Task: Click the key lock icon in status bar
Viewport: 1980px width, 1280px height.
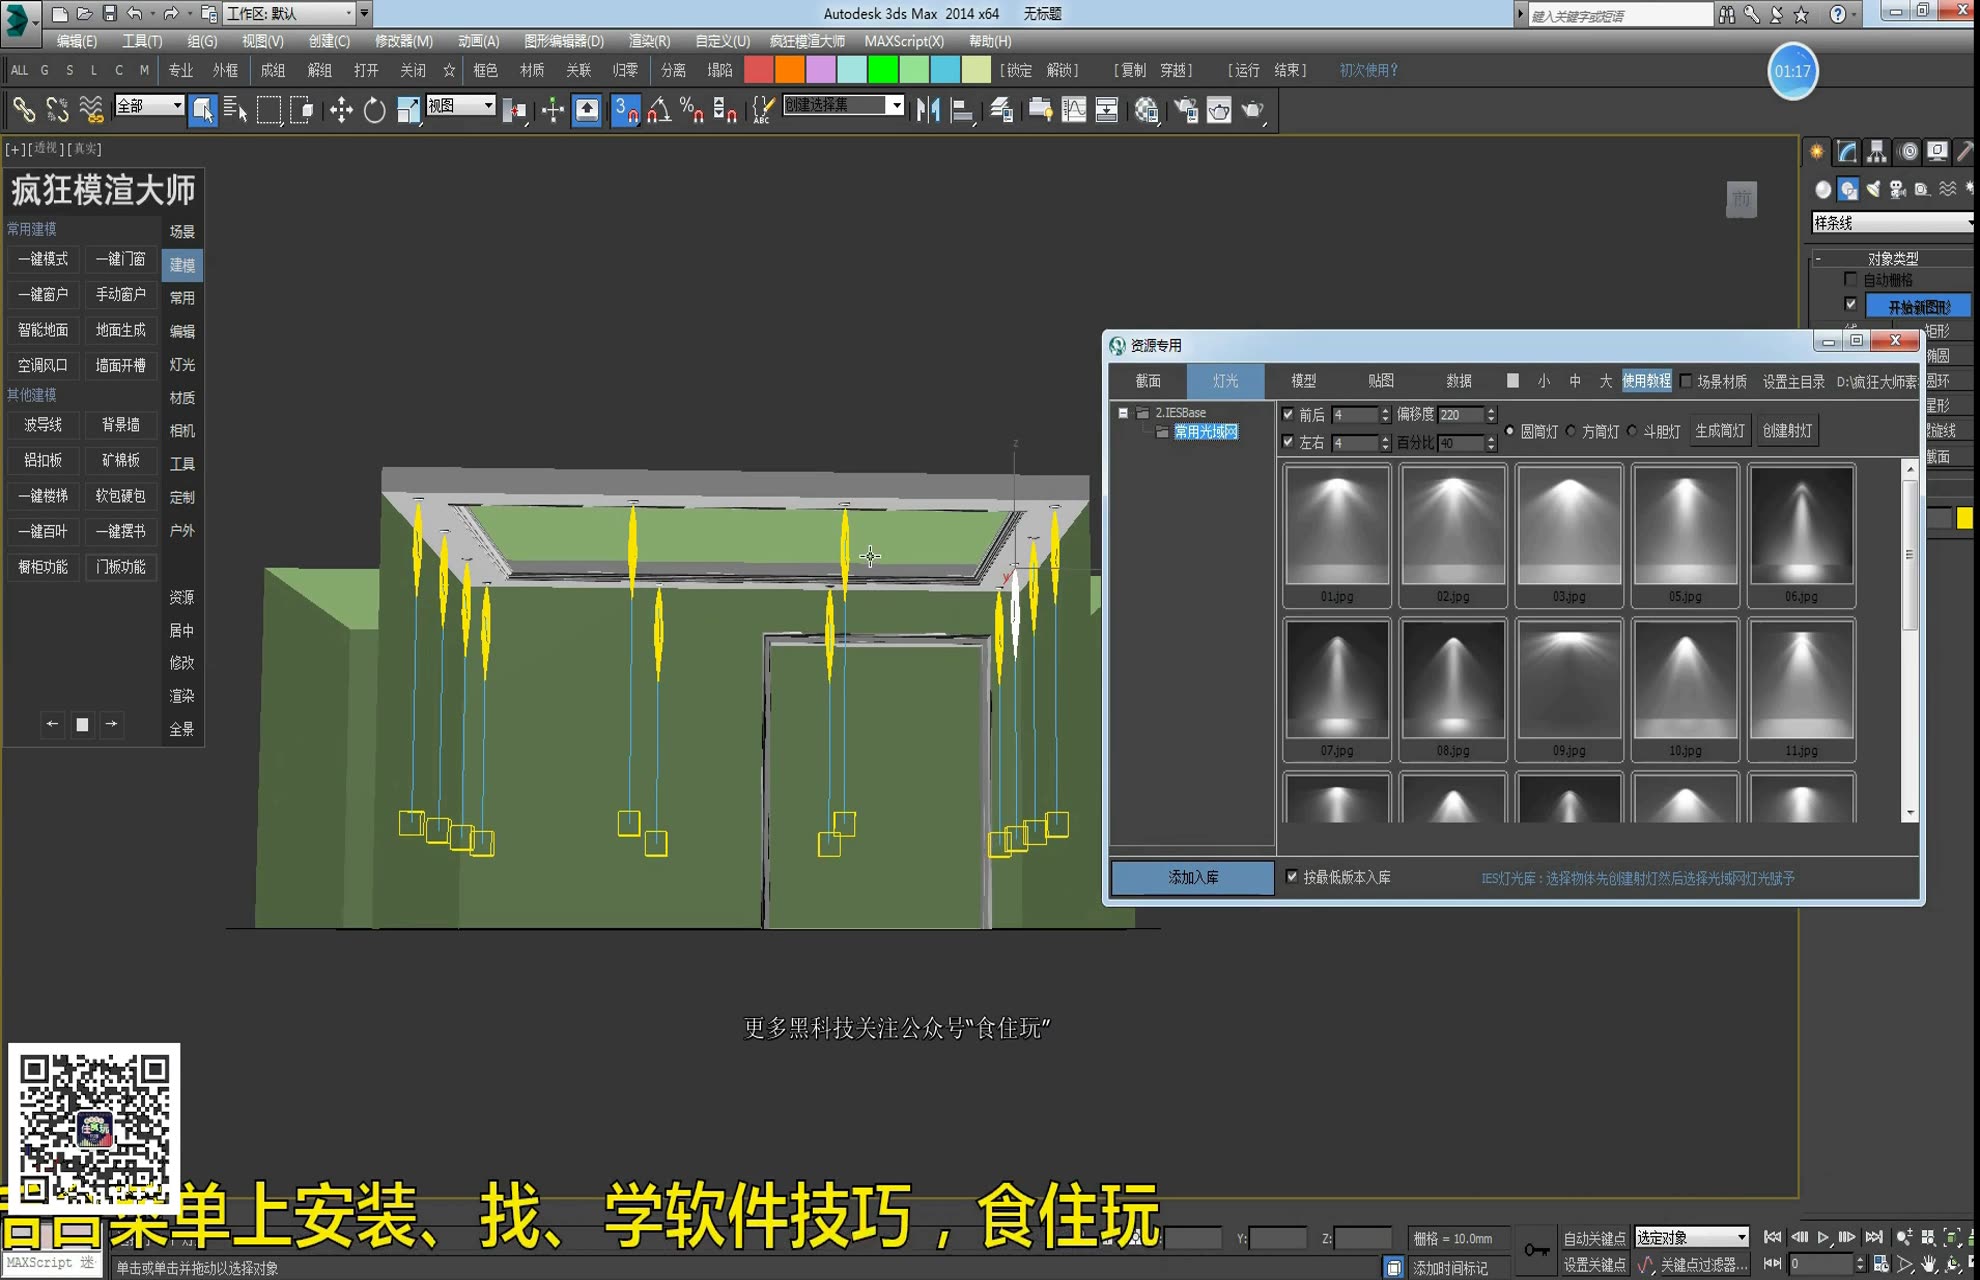Action: pyautogui.click(x=1536, y=1250)
